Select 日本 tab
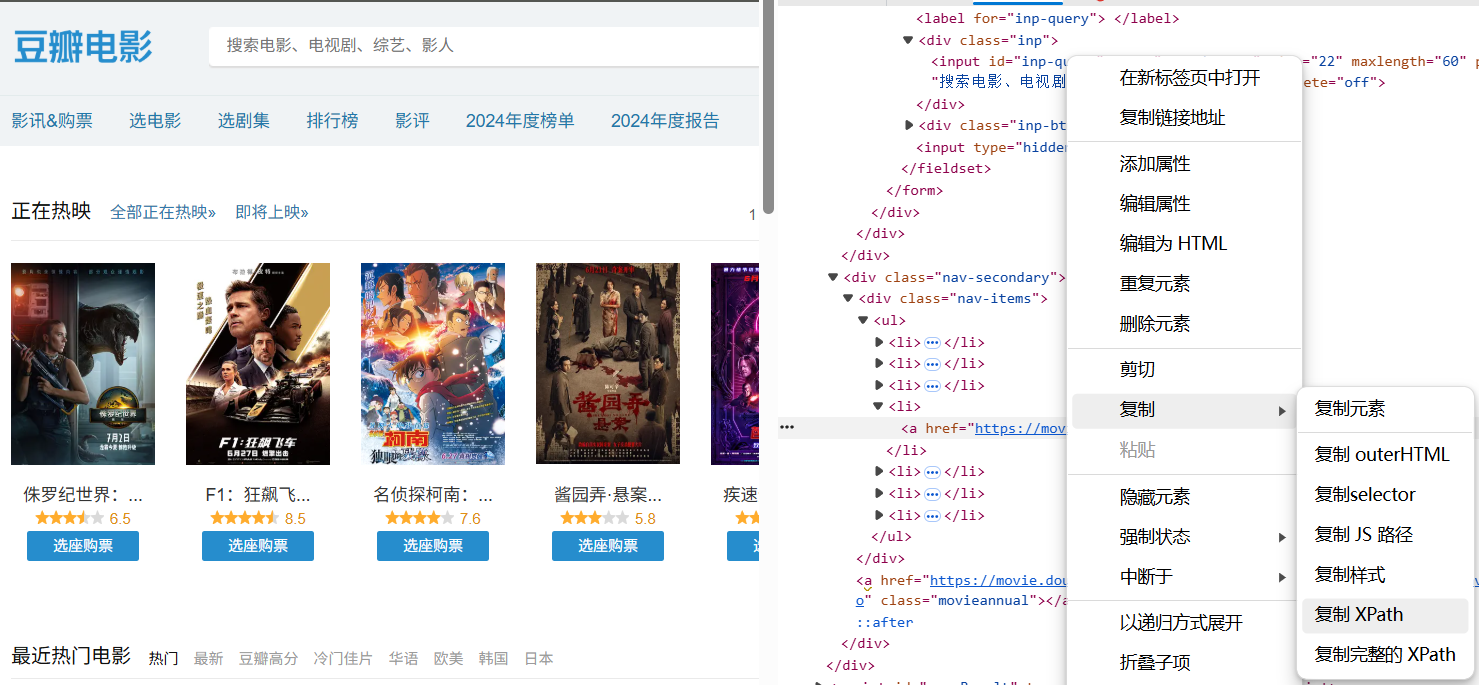This screenshot has height=685, width=1479. 539,658
